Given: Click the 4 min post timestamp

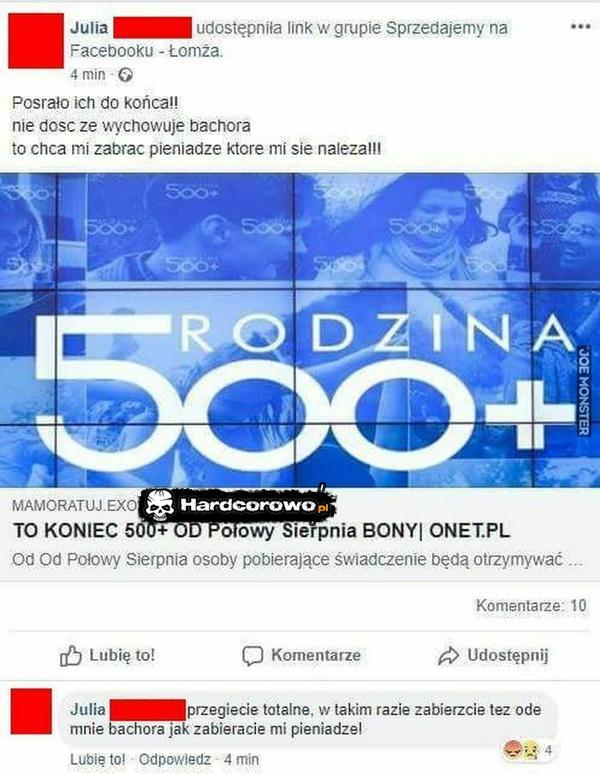Looking at the screenshot, I should 88,75.
